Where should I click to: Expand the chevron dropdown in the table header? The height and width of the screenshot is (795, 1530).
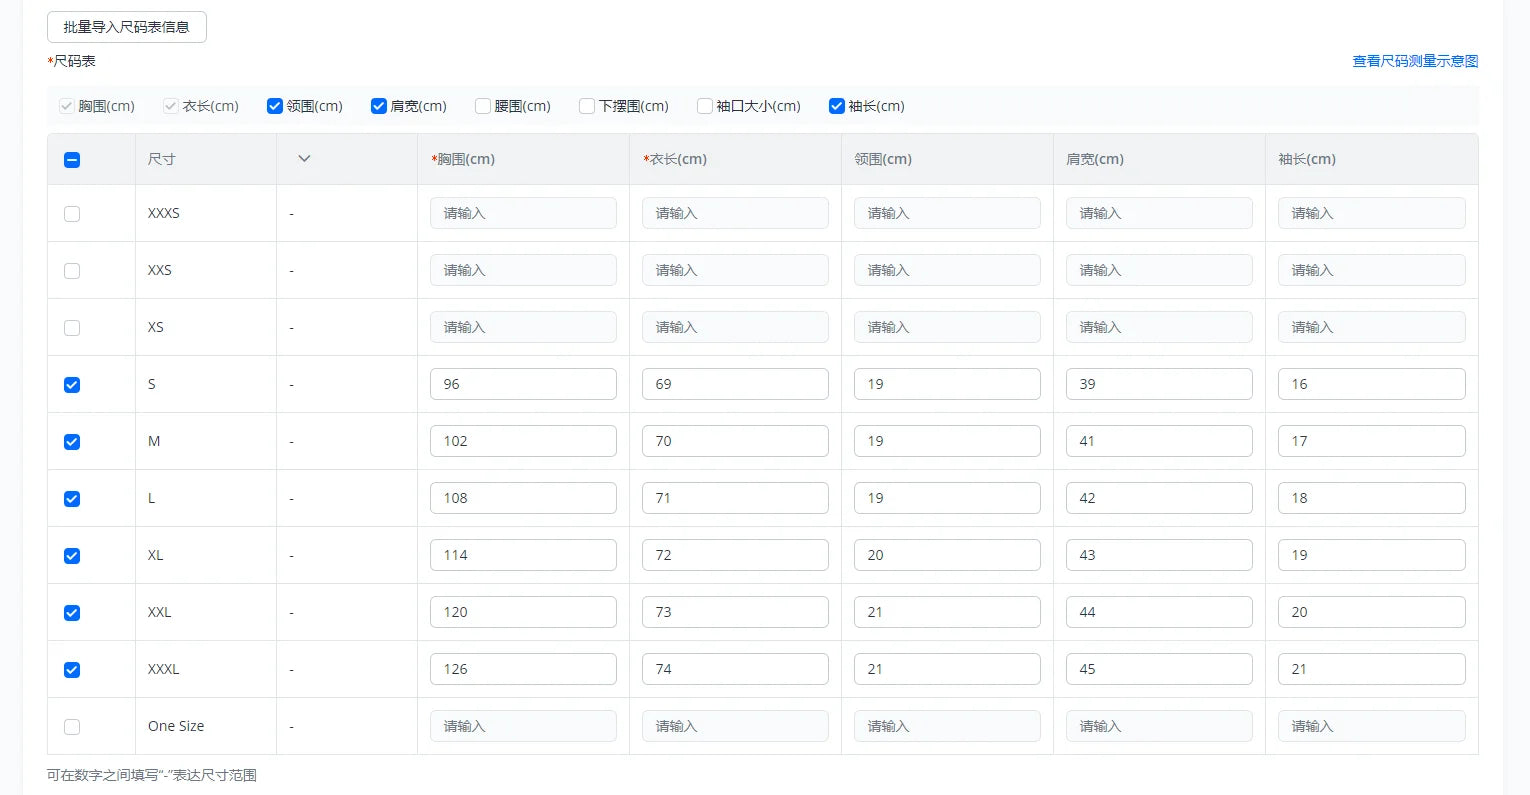pos(304,159)
